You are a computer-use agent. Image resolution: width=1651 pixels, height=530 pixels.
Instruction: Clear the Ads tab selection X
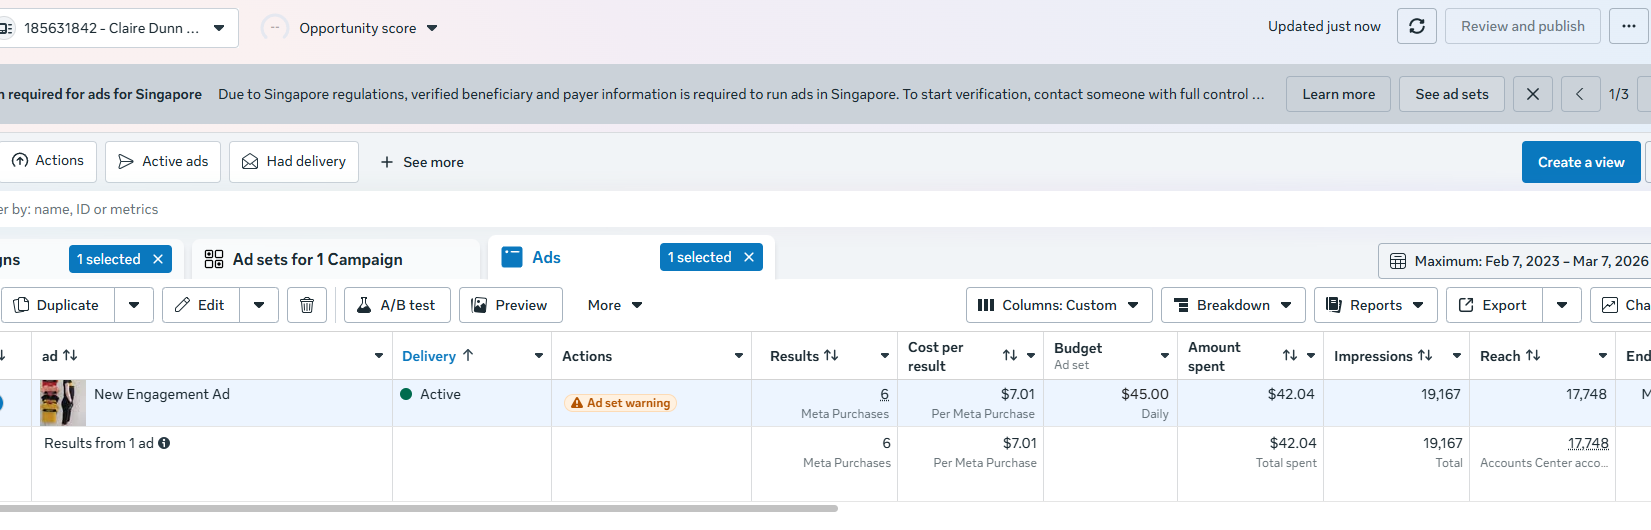pos(749,257)
